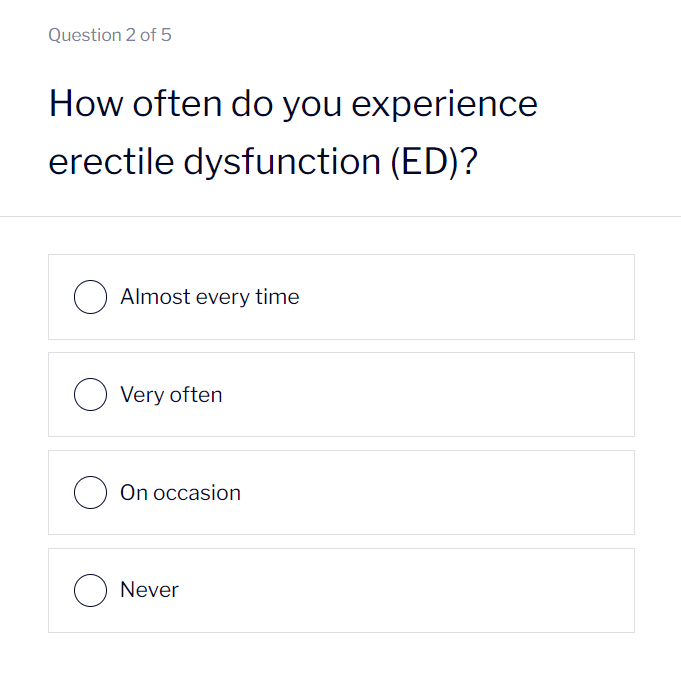Click the "Almost every time" label text

[x=209, y=297]
